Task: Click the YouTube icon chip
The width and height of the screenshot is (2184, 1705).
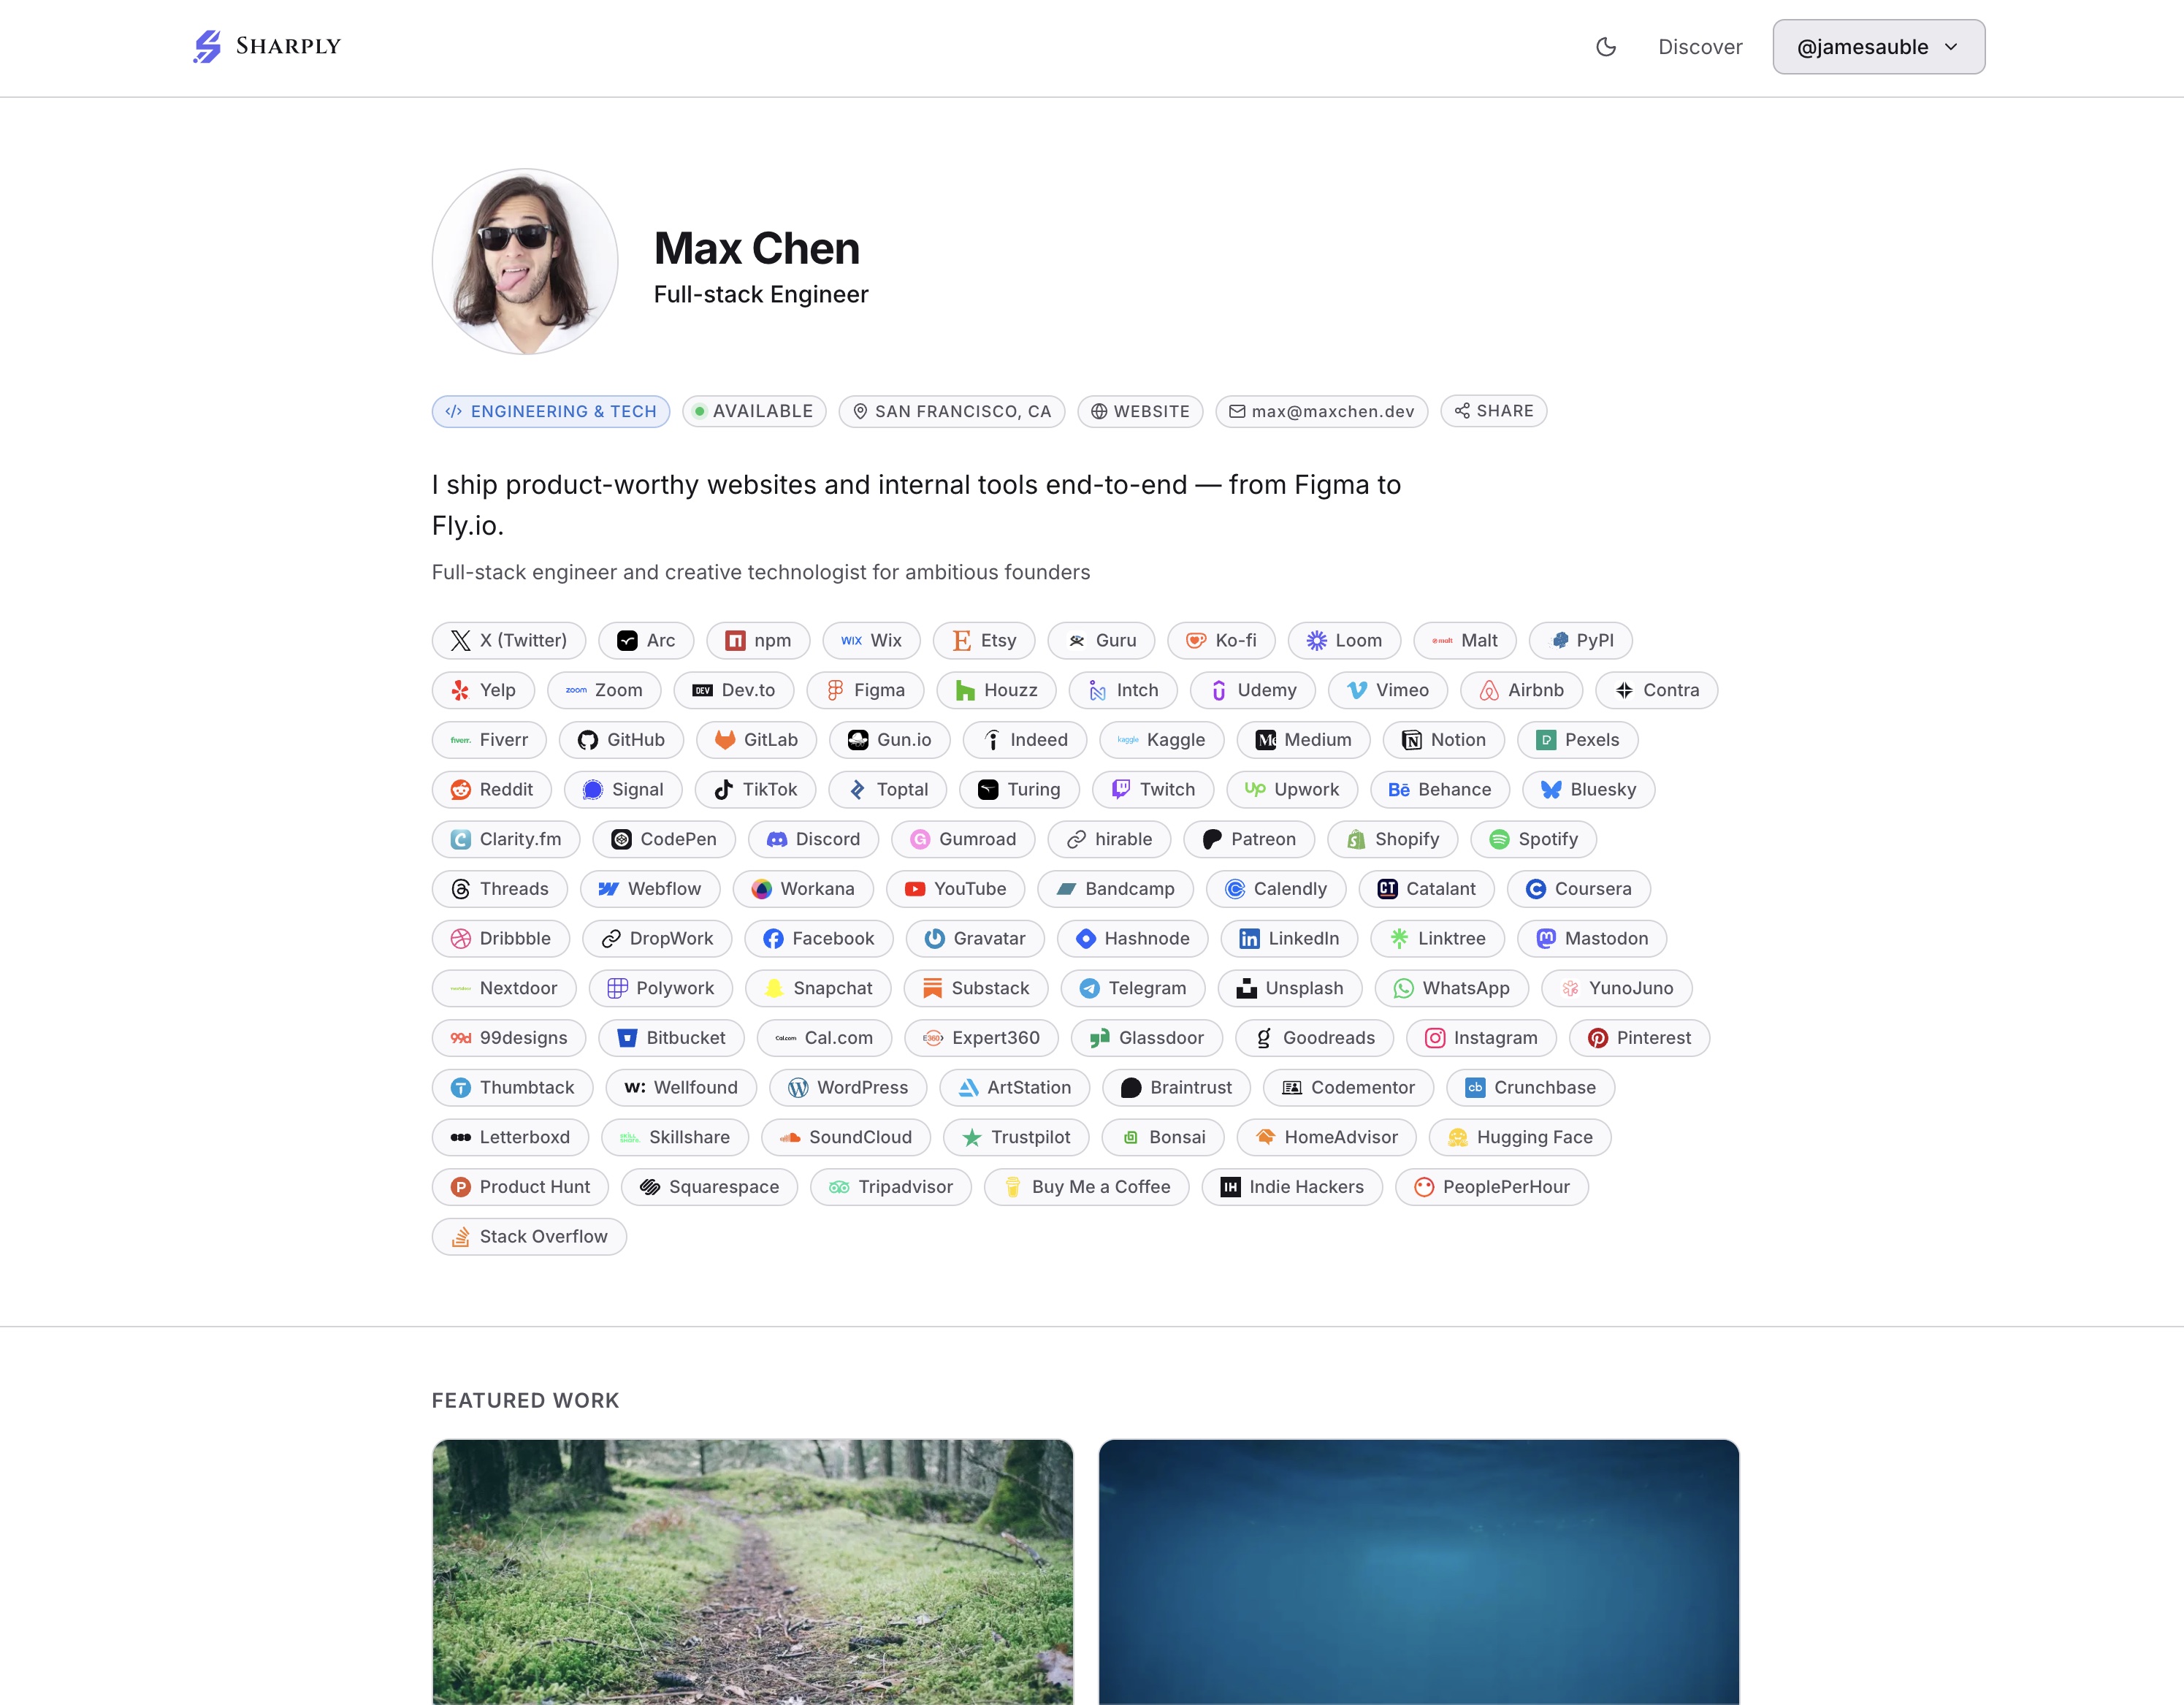Action: 955,889
